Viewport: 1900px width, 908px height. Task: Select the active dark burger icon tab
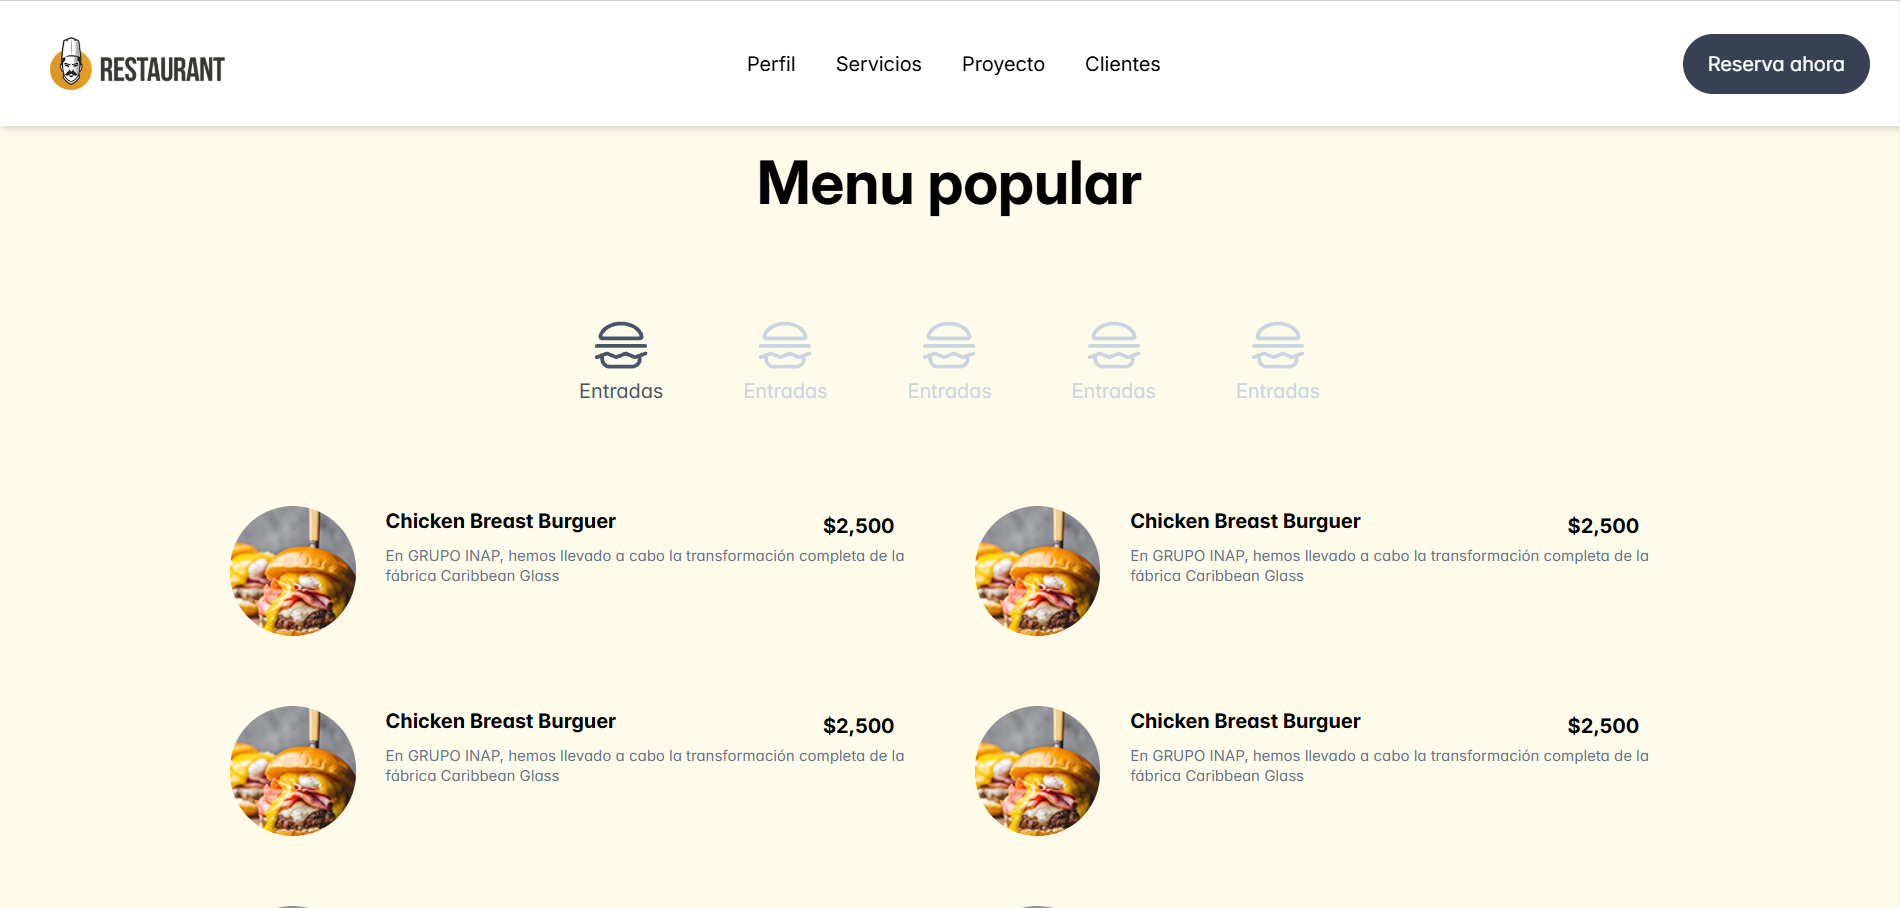pos(621,345)
